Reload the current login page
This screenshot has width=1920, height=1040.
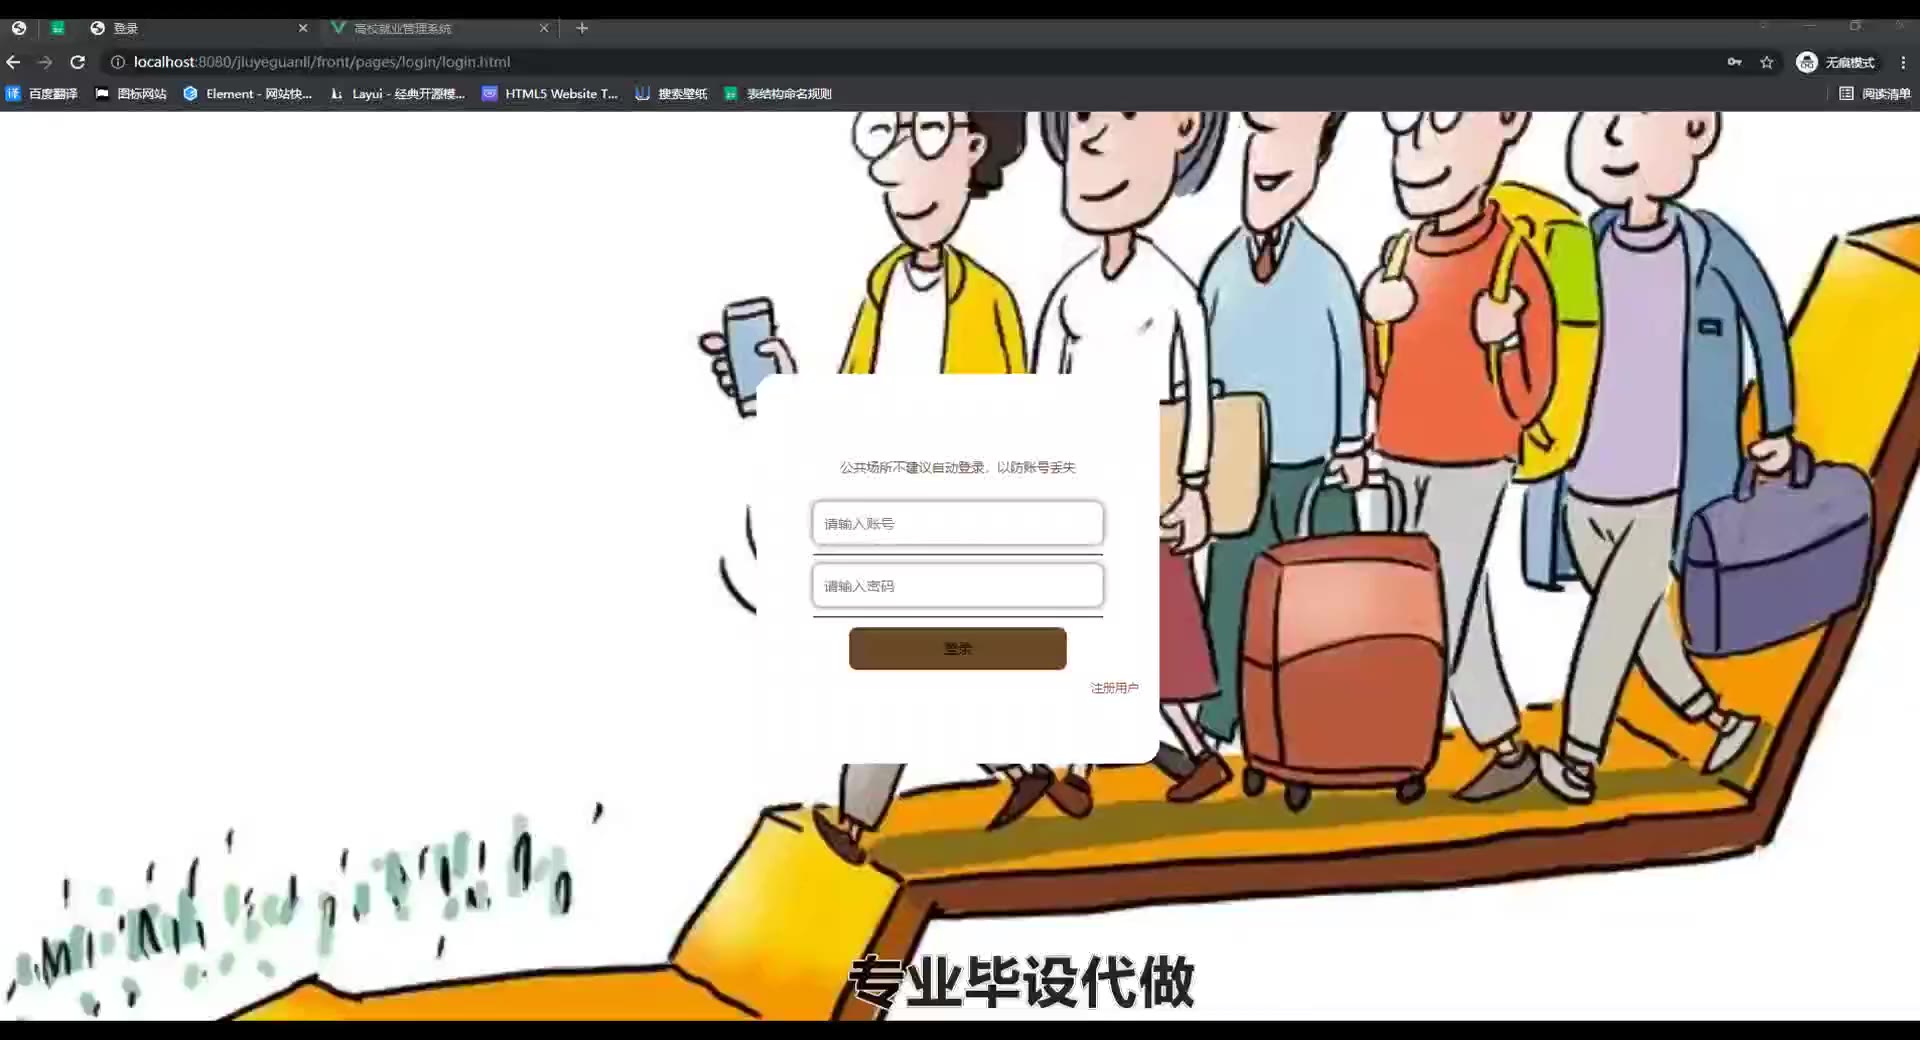click(x=77, y=62)
